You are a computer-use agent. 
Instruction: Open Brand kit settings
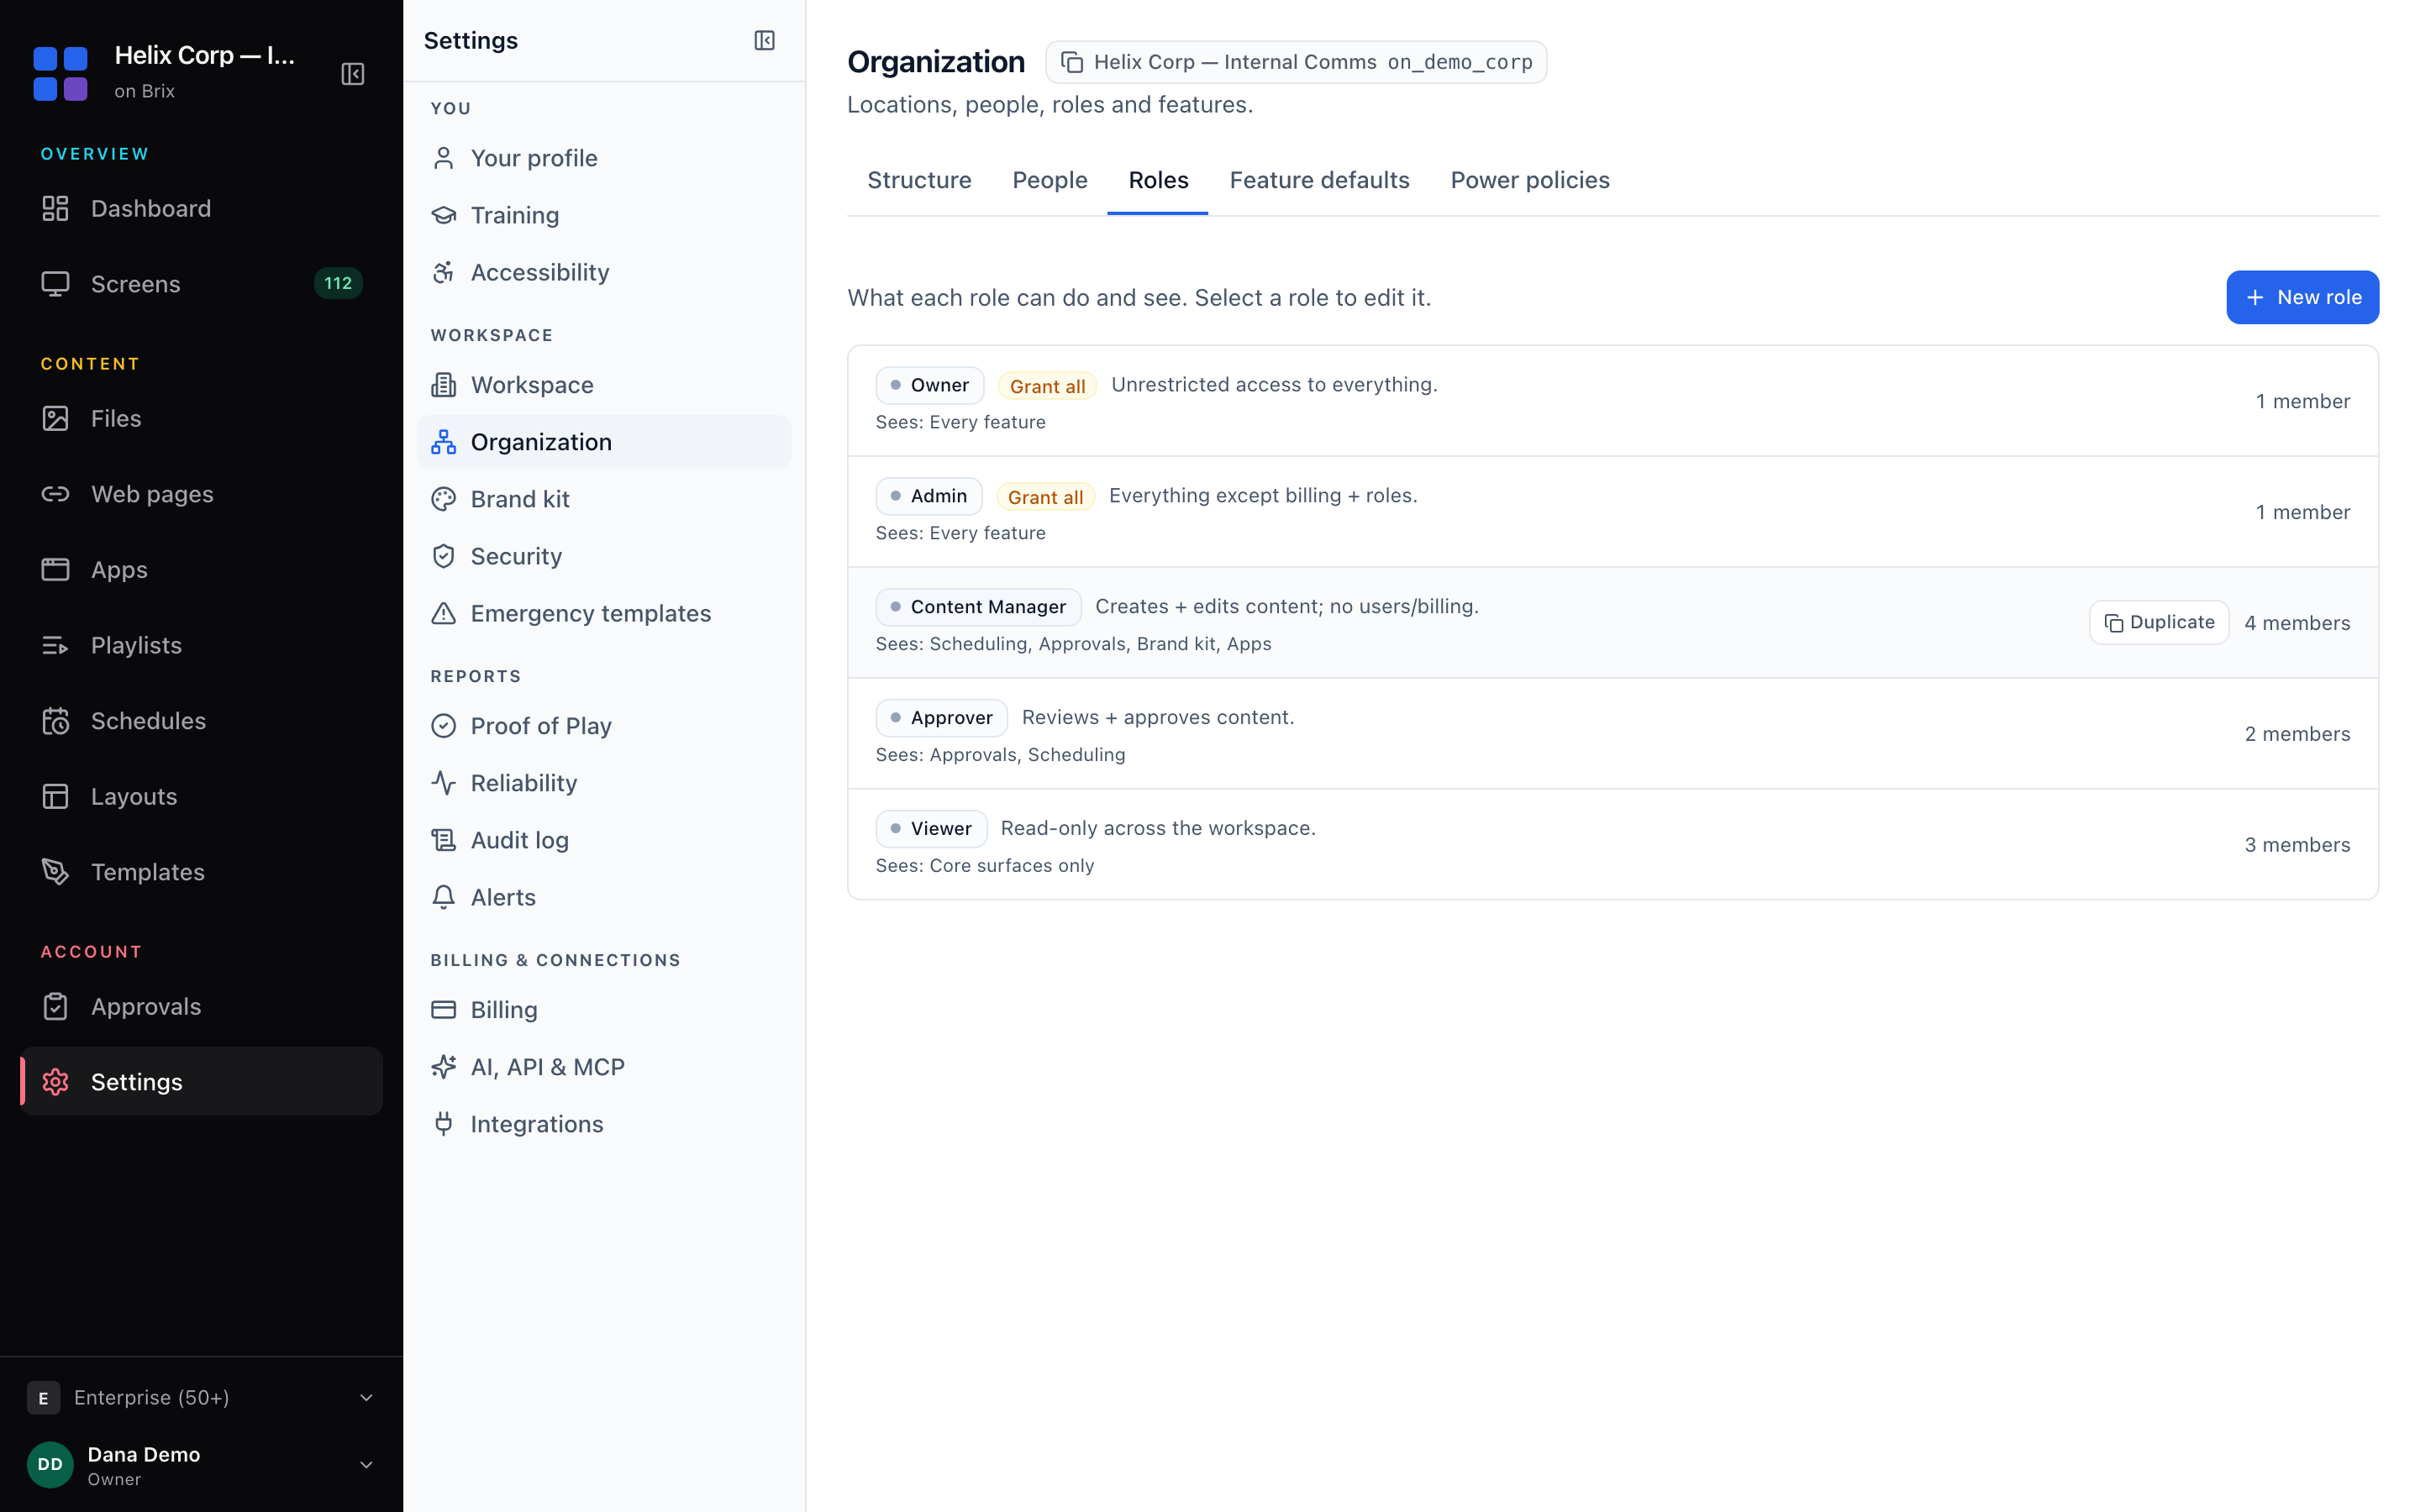(604, 499)
